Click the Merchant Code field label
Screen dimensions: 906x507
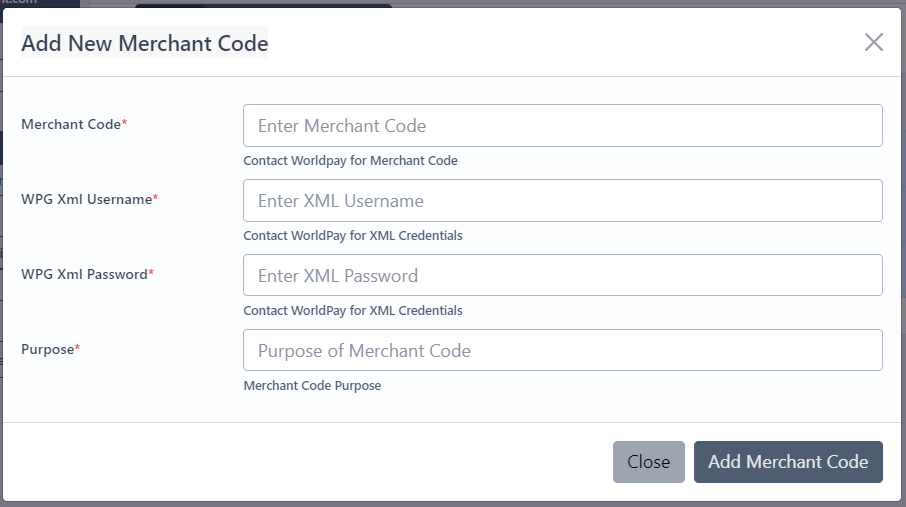[71, 124]
